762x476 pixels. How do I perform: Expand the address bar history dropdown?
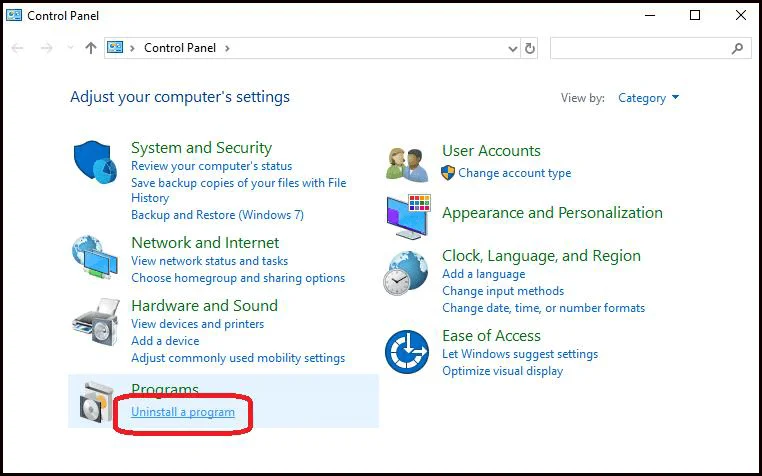tap(512, 49)
